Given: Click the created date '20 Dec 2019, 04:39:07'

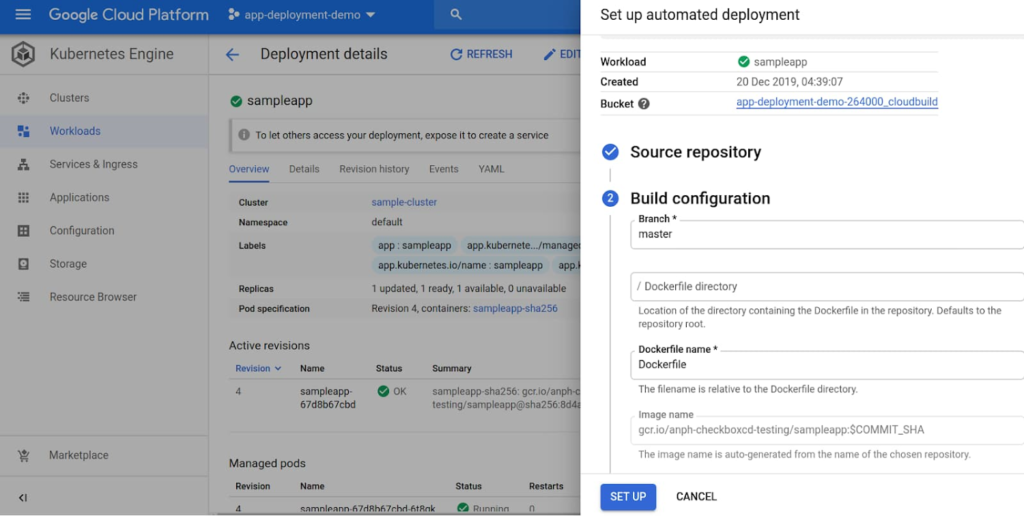Looking at the screenshot, I should pyautogui.click(x=790, y=82).
